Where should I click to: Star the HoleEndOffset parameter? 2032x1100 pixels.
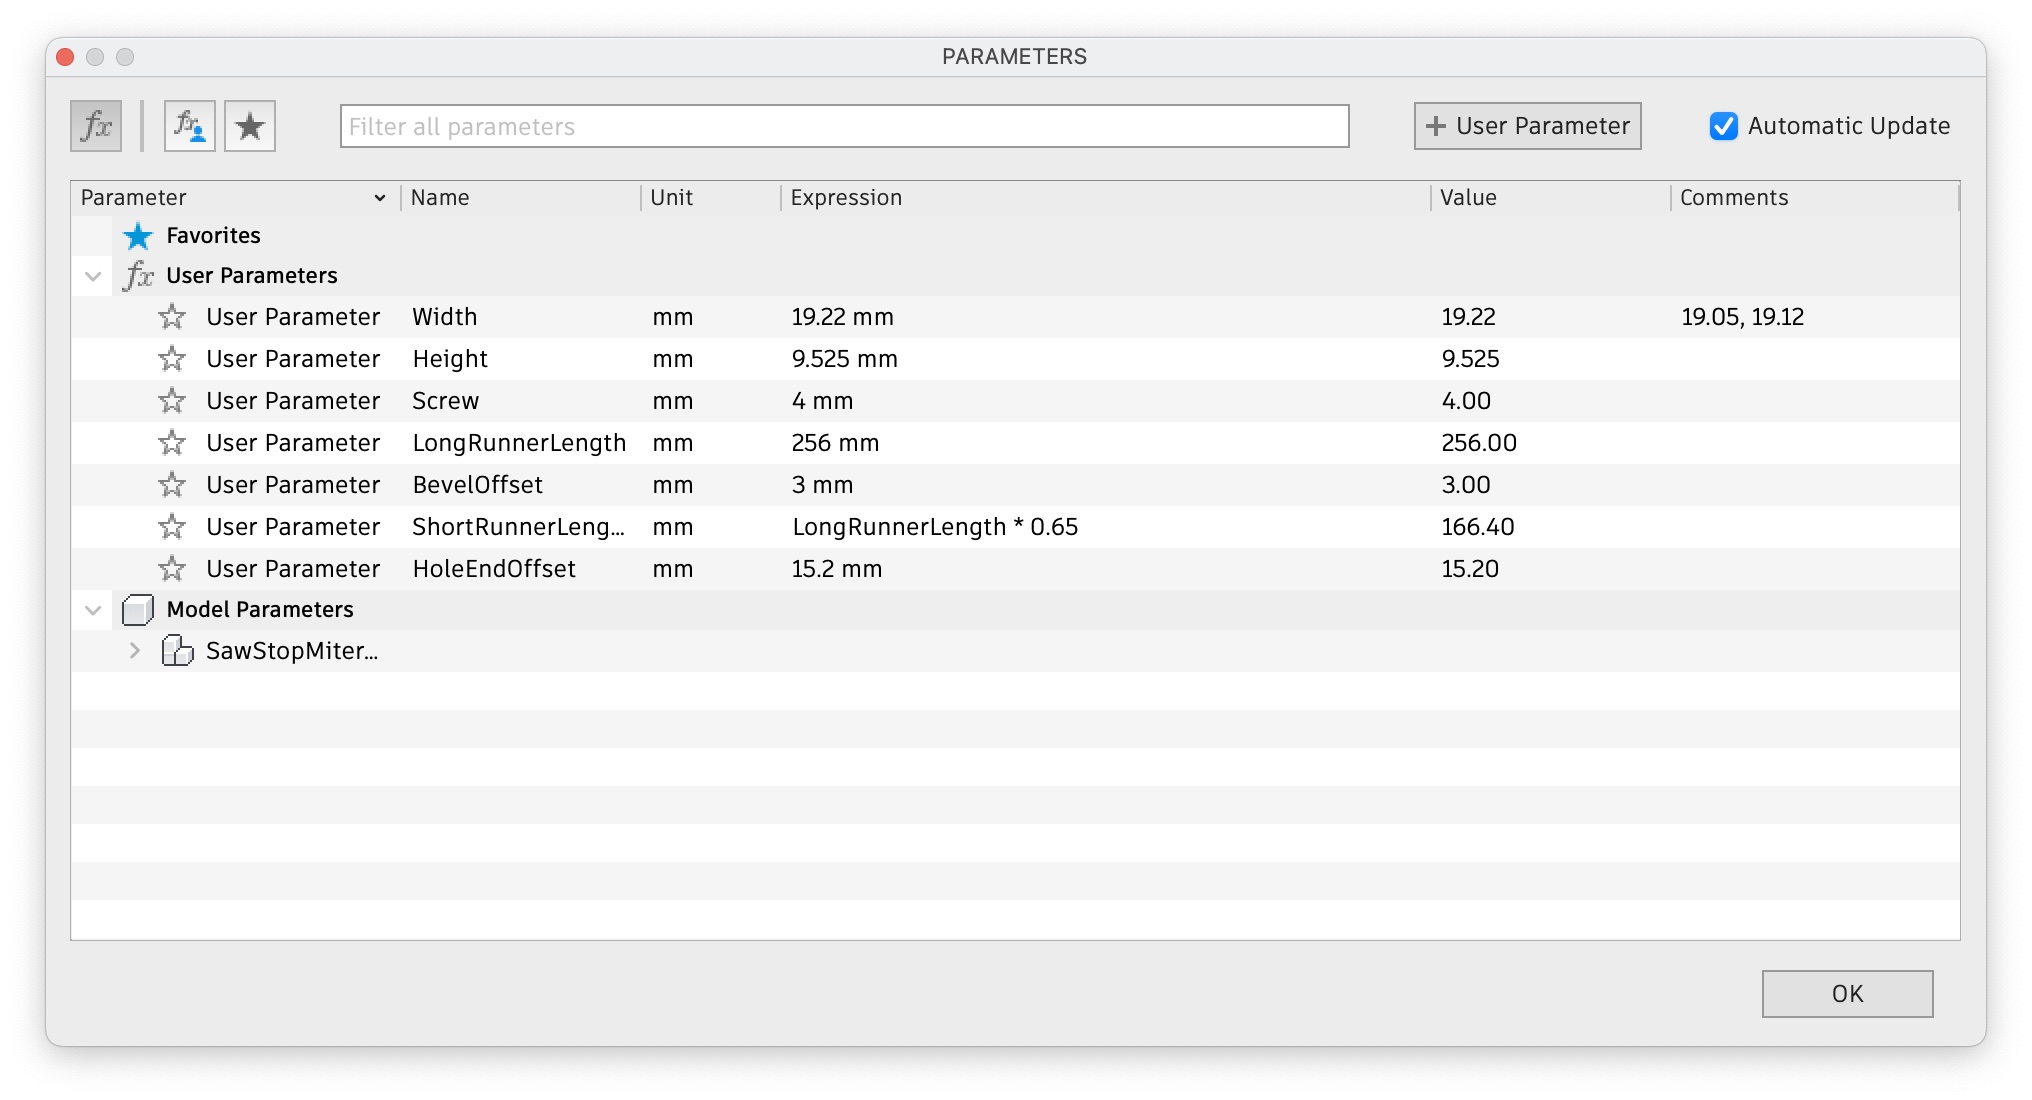click(x=172, y=569)
